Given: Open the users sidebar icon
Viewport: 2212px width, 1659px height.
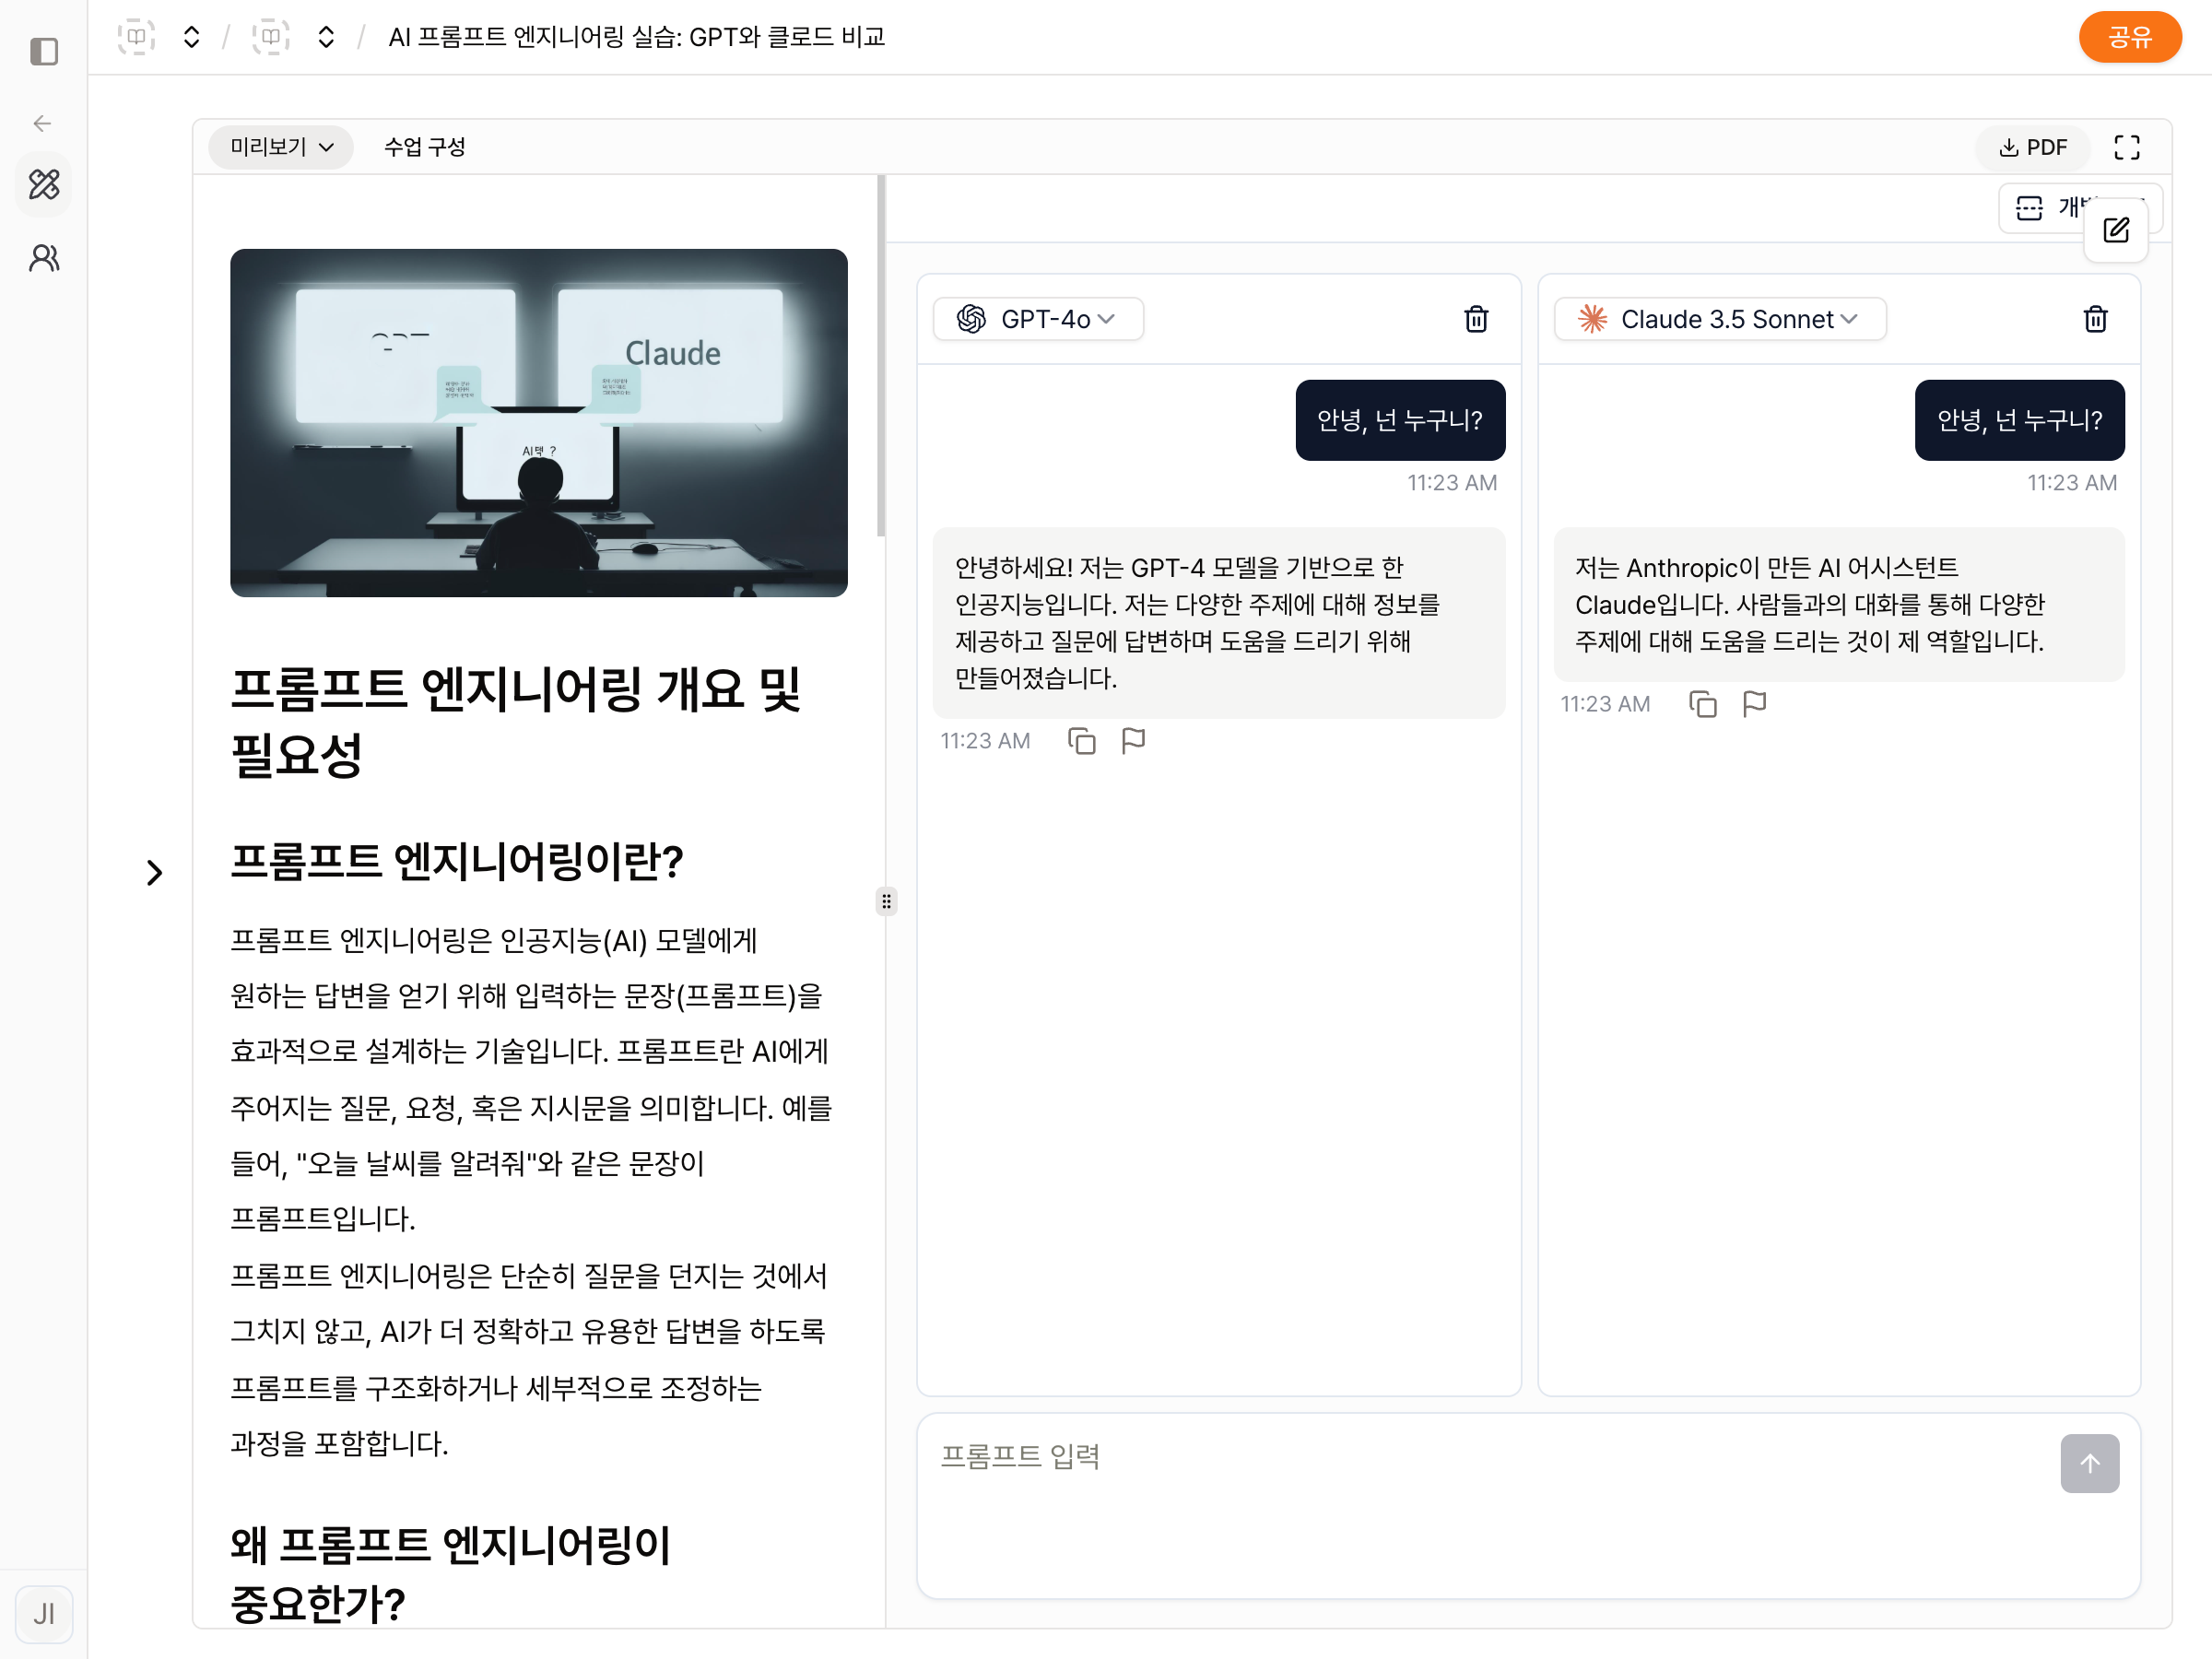Looking at the screenshot, I should 44,258.
